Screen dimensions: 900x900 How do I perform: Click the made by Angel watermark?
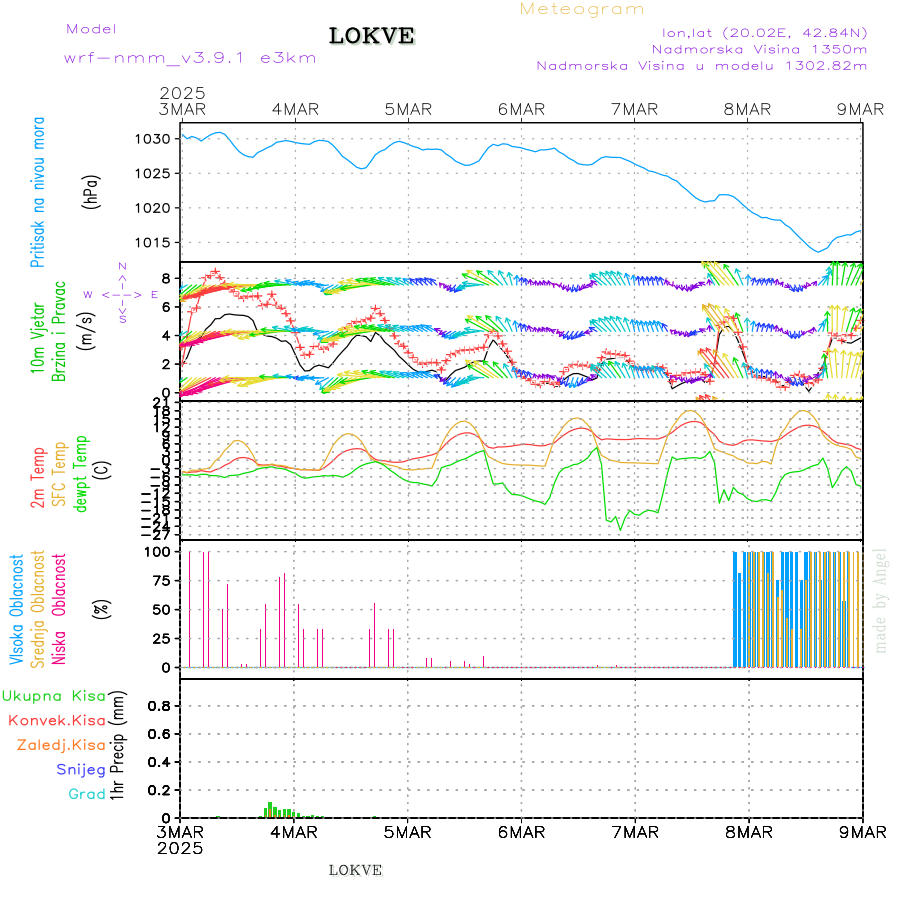[881, 600]
